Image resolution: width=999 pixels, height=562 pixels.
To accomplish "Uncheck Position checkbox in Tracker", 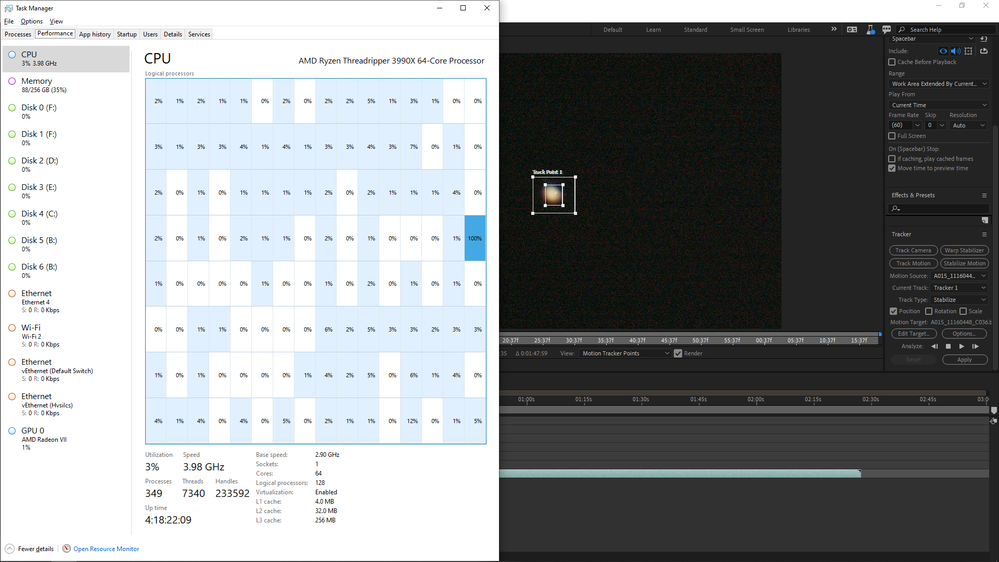I will tap(893, 312).
